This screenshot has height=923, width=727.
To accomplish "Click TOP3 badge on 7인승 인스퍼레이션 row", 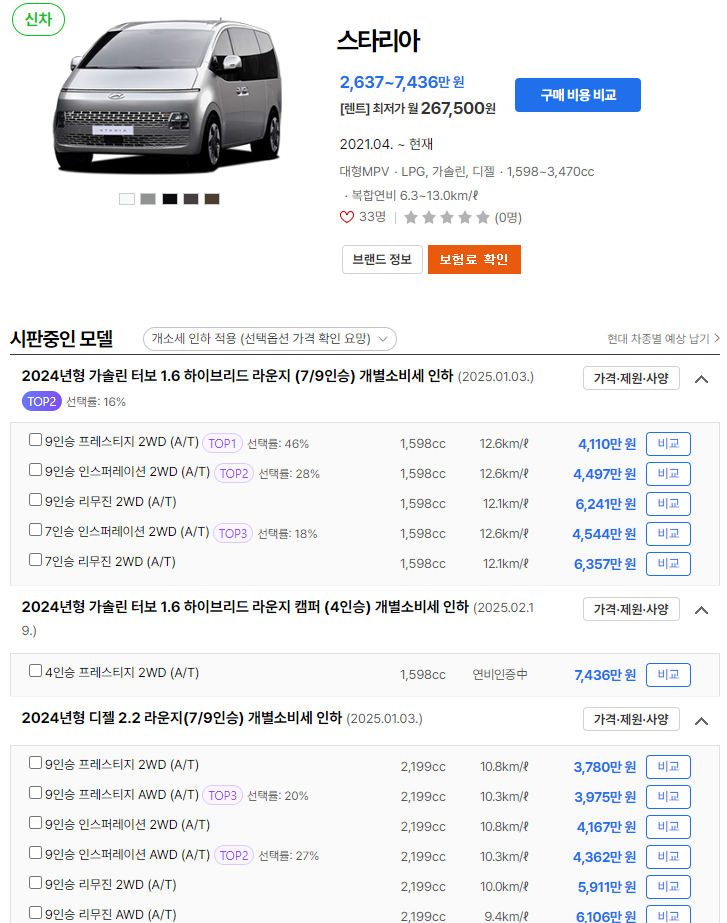I will (x=233, y=533).
